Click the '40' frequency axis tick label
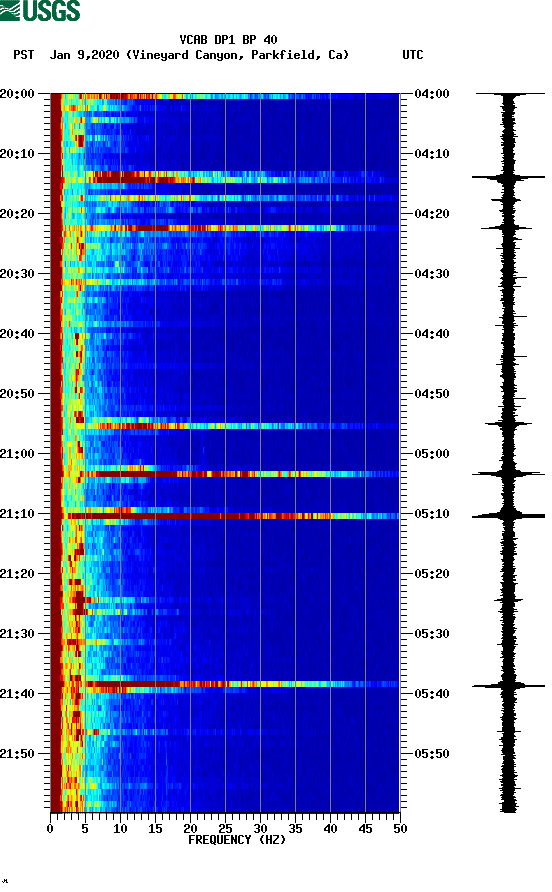This screenshot has width=552, height=892. coord(331,829)
